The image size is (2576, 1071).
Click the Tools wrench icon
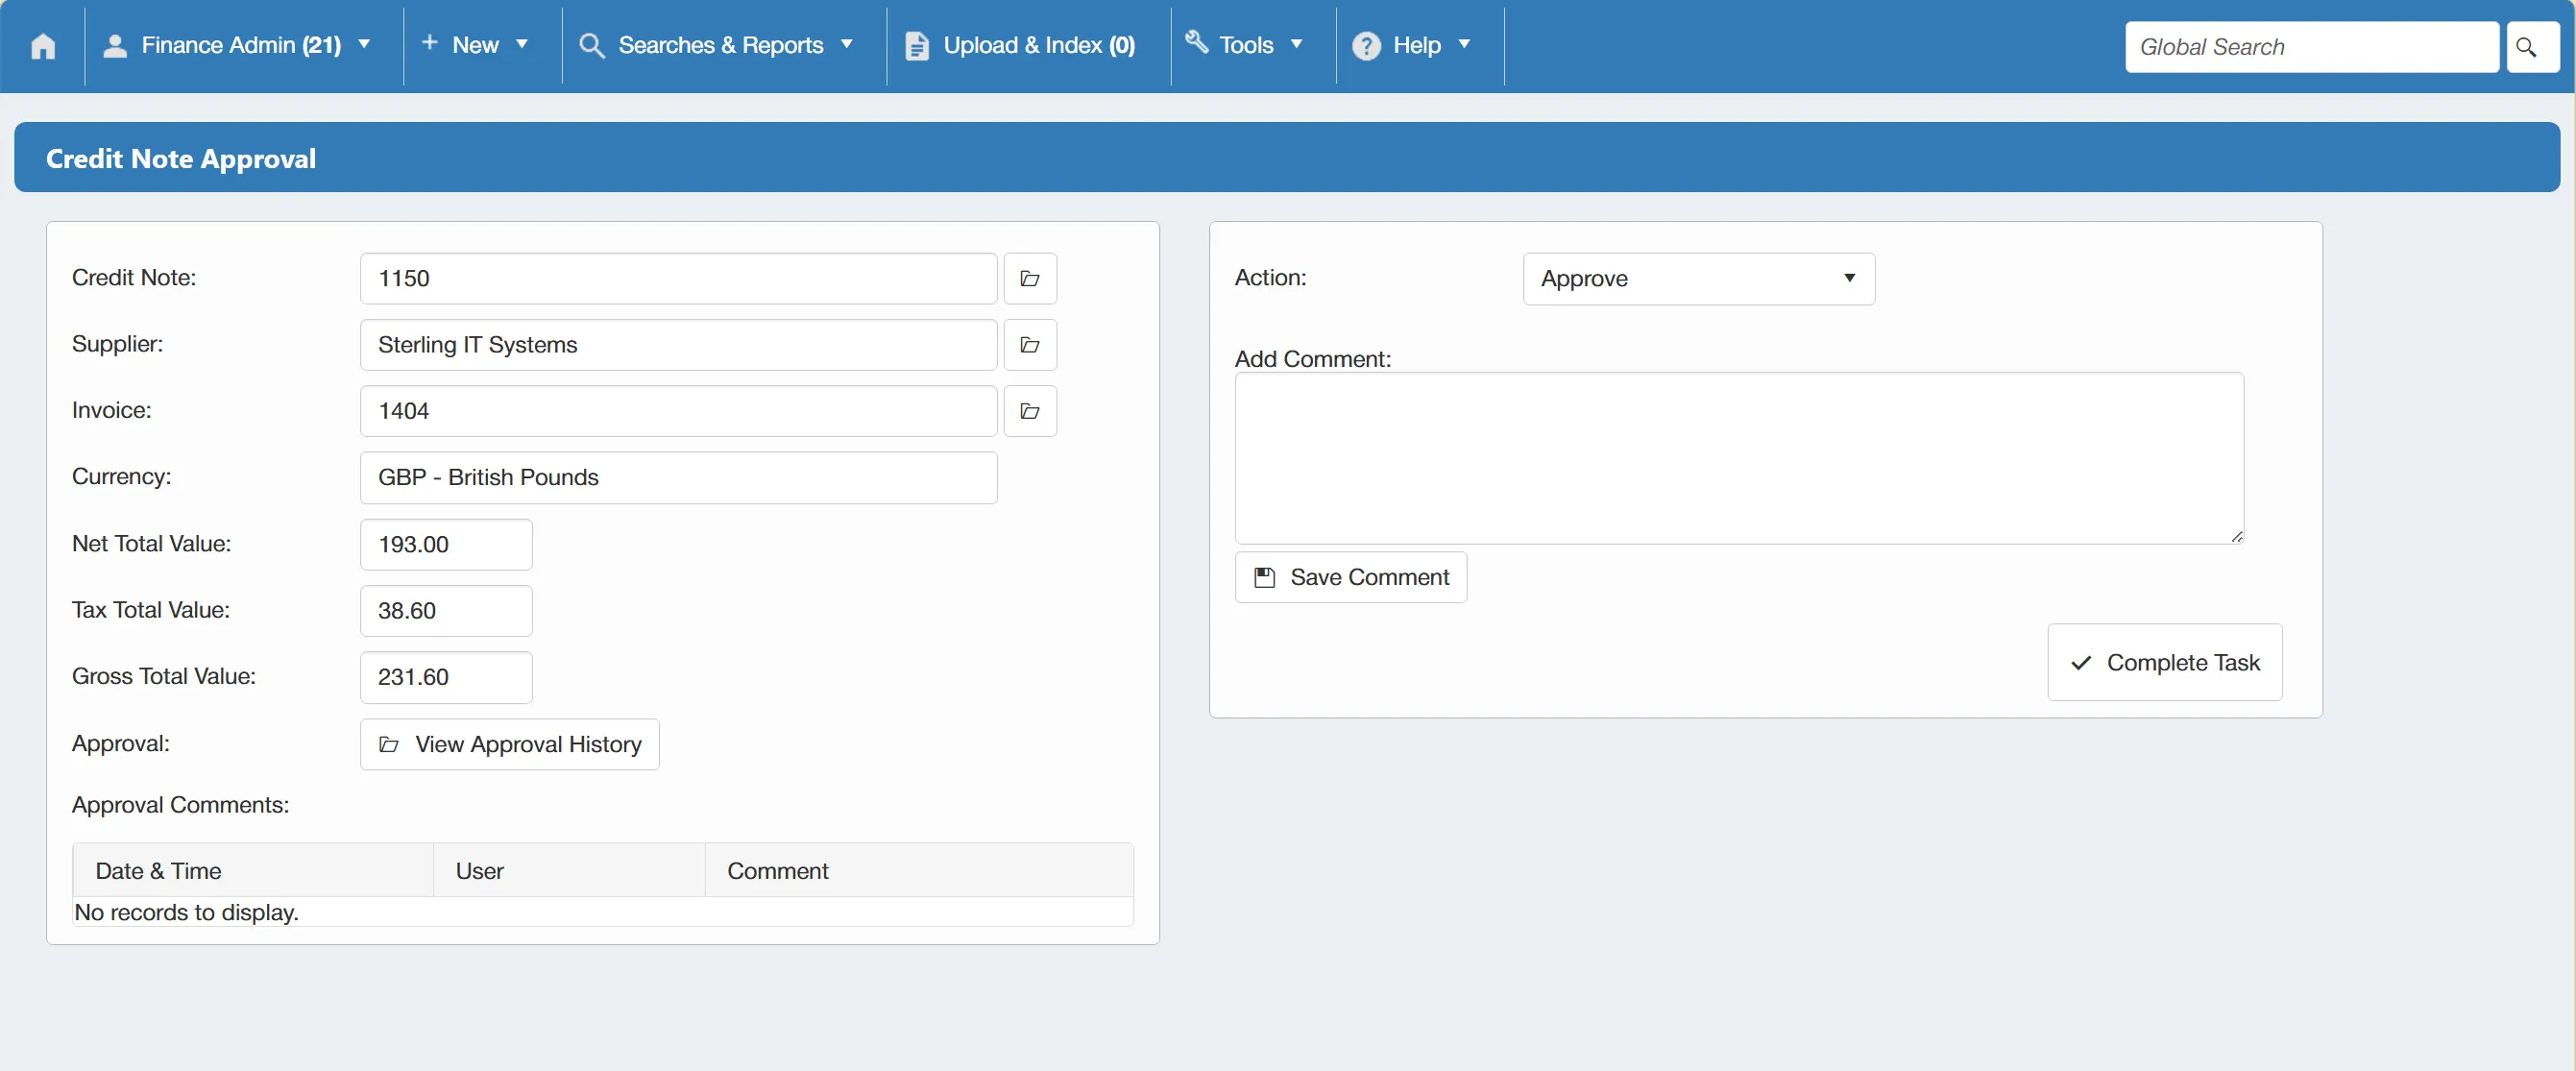coord(1197,42)
